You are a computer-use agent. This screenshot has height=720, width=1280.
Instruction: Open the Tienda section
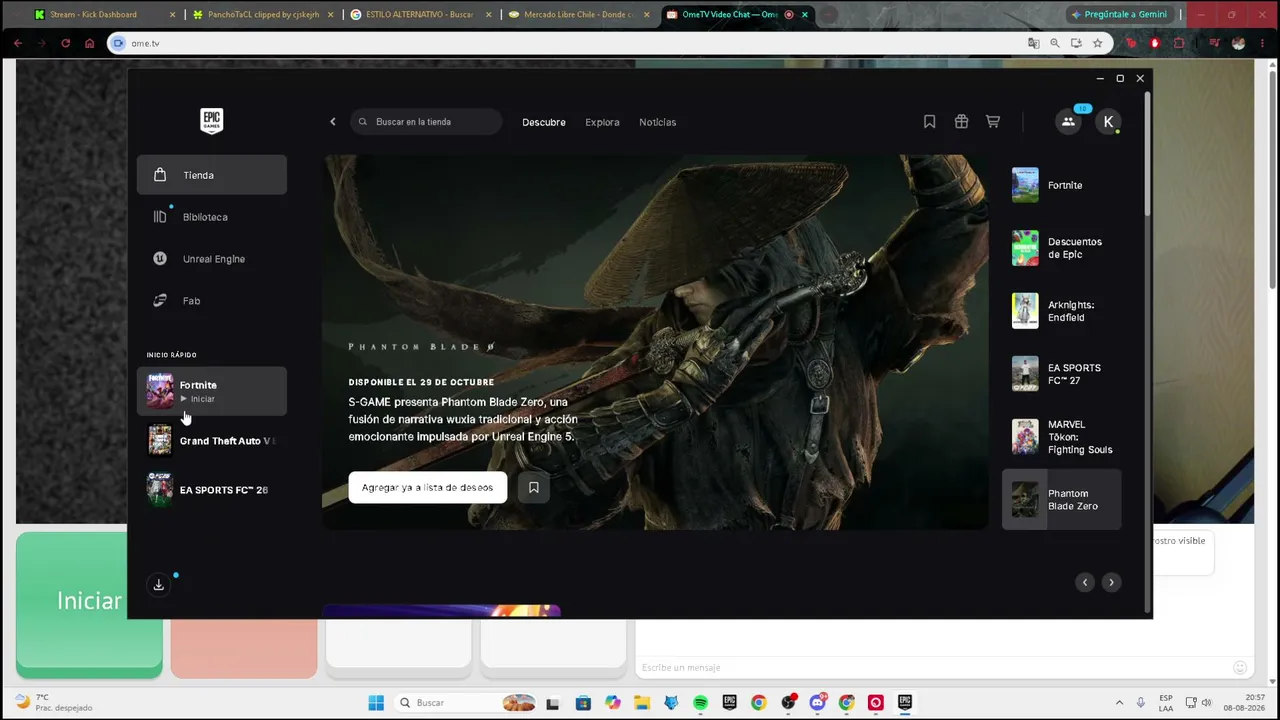tap(212, 175)
